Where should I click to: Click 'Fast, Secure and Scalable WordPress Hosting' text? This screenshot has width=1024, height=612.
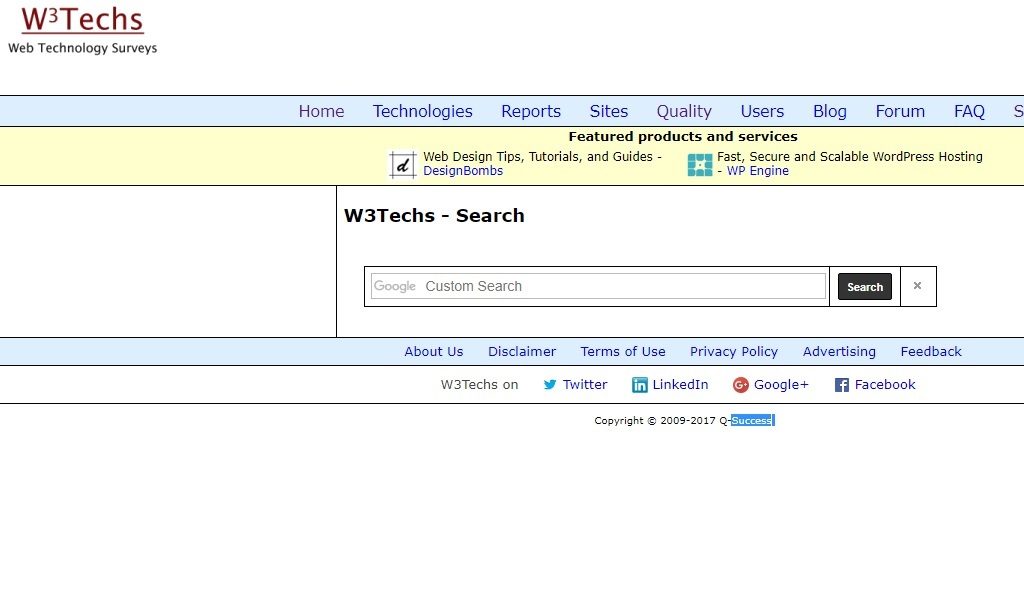[850, 157]
